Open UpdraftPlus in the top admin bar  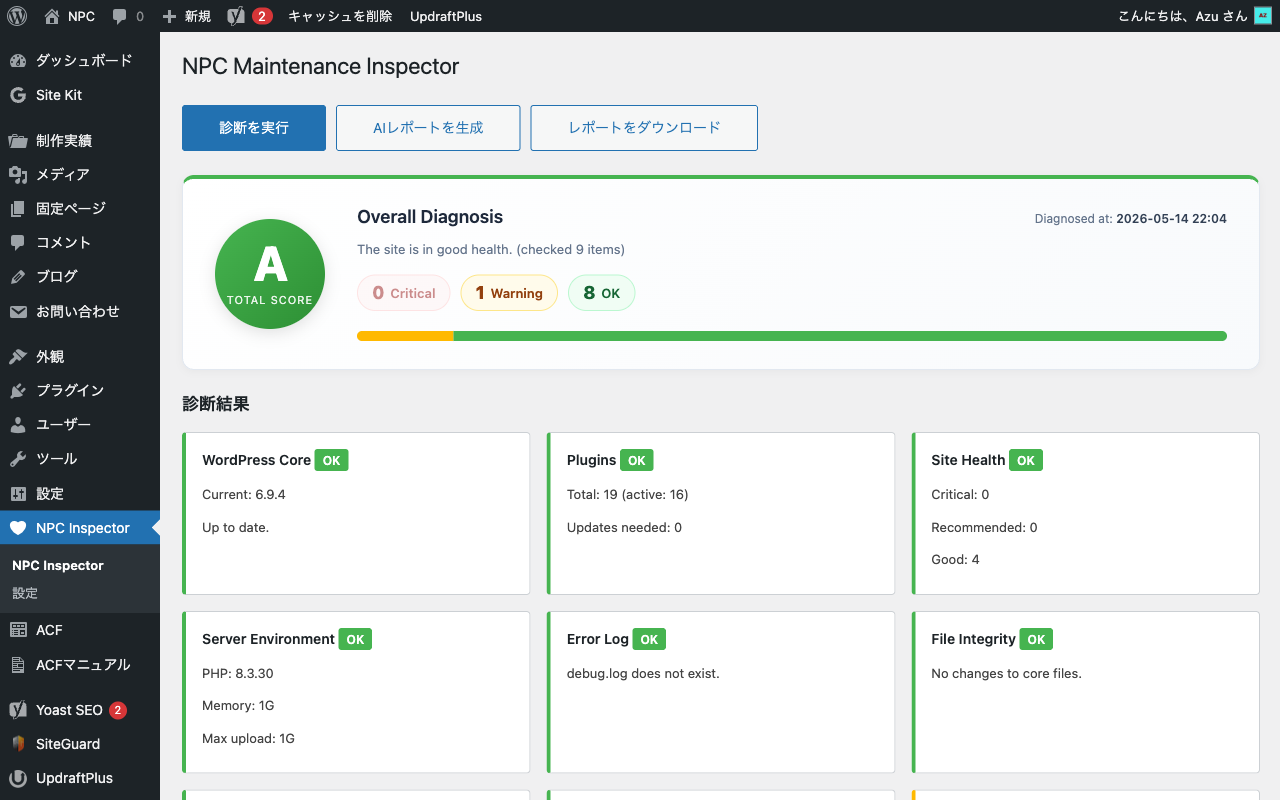click(x=446, y=16)
